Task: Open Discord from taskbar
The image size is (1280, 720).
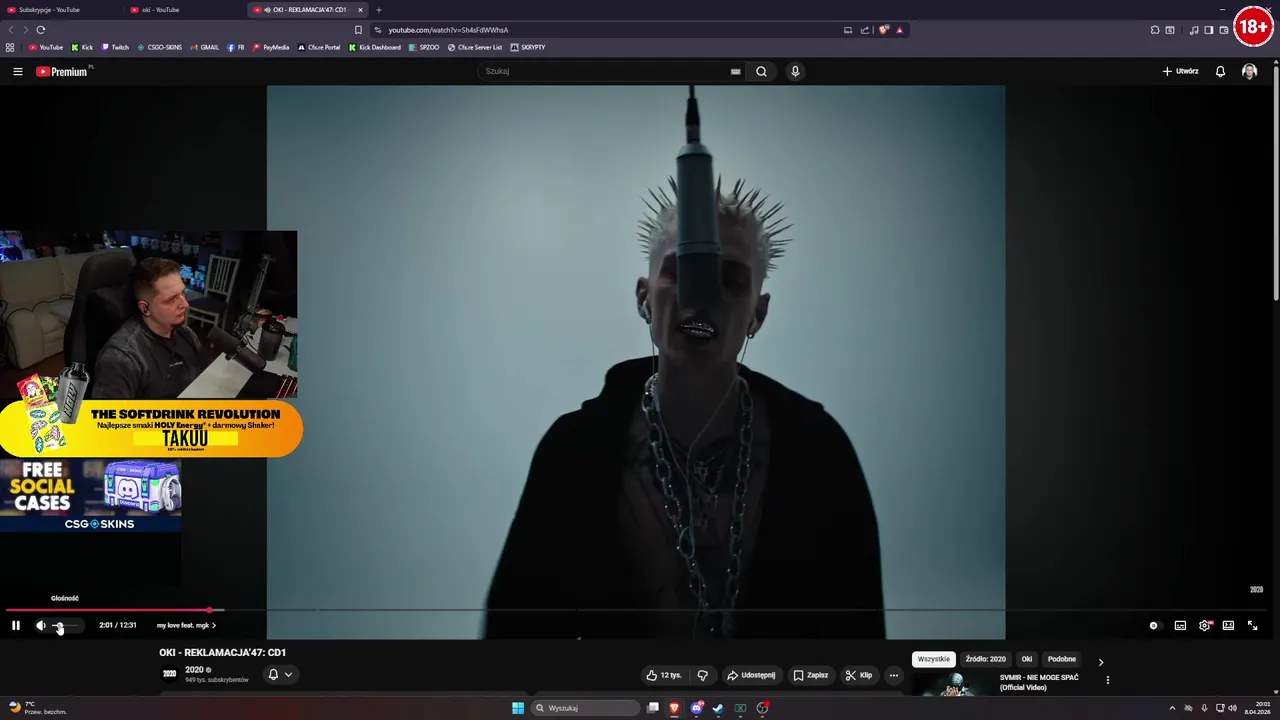Action: [x=696, y=708]
